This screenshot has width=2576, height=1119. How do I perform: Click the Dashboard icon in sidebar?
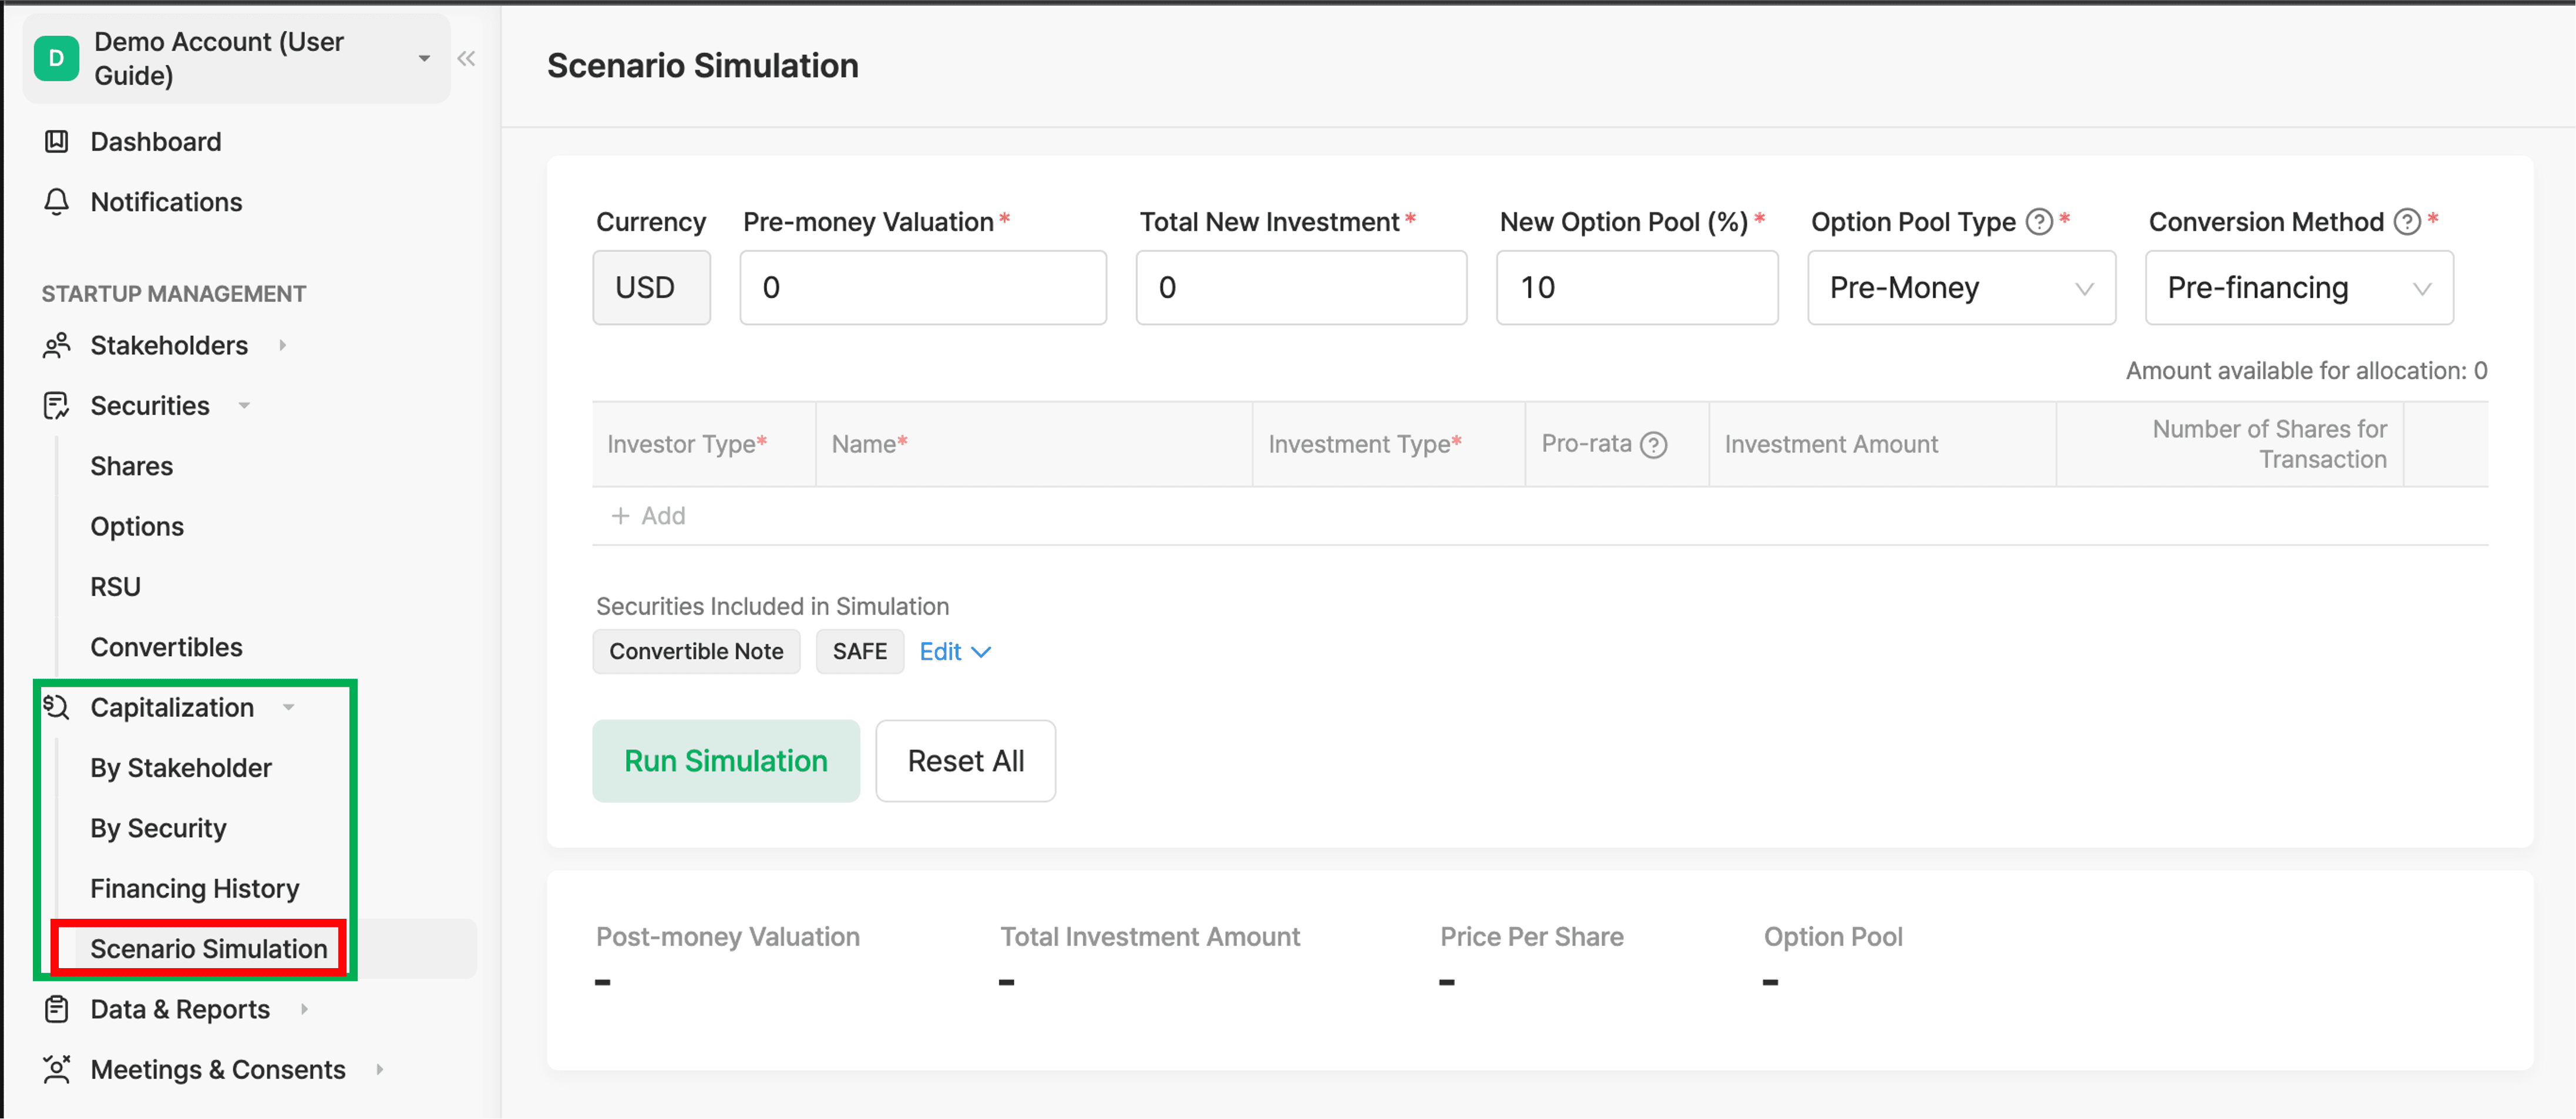point(57,141)
